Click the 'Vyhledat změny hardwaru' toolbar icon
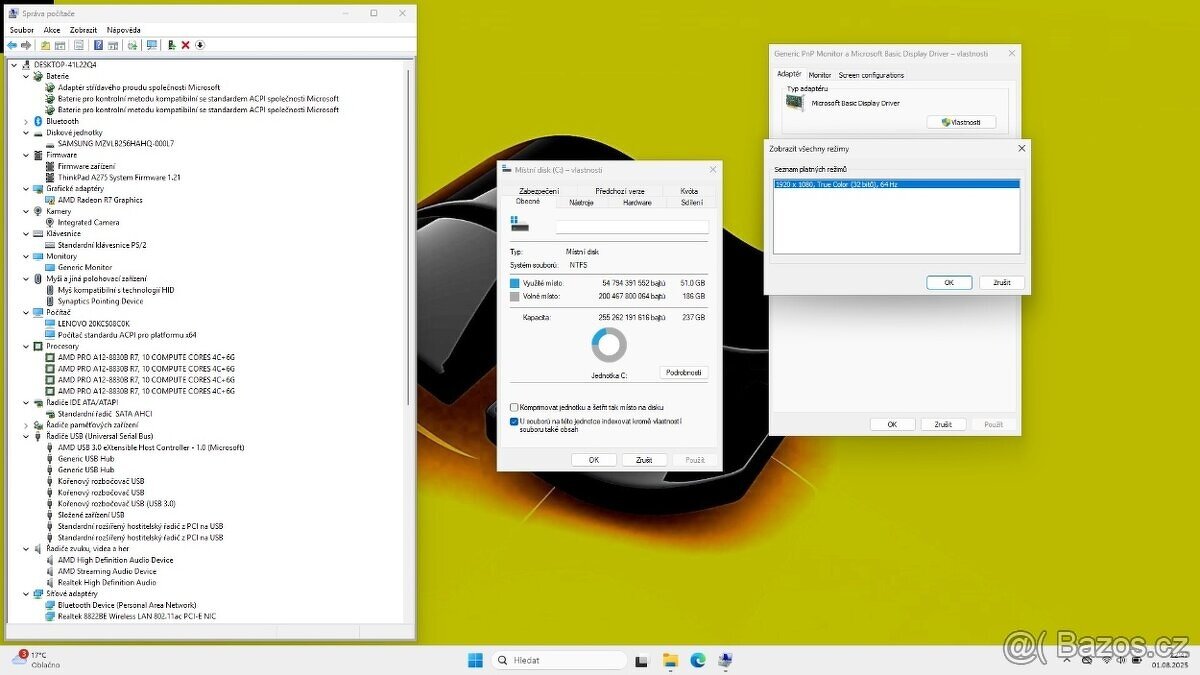1200x675 pixels. pyautogui.click(x=133, y=45)
